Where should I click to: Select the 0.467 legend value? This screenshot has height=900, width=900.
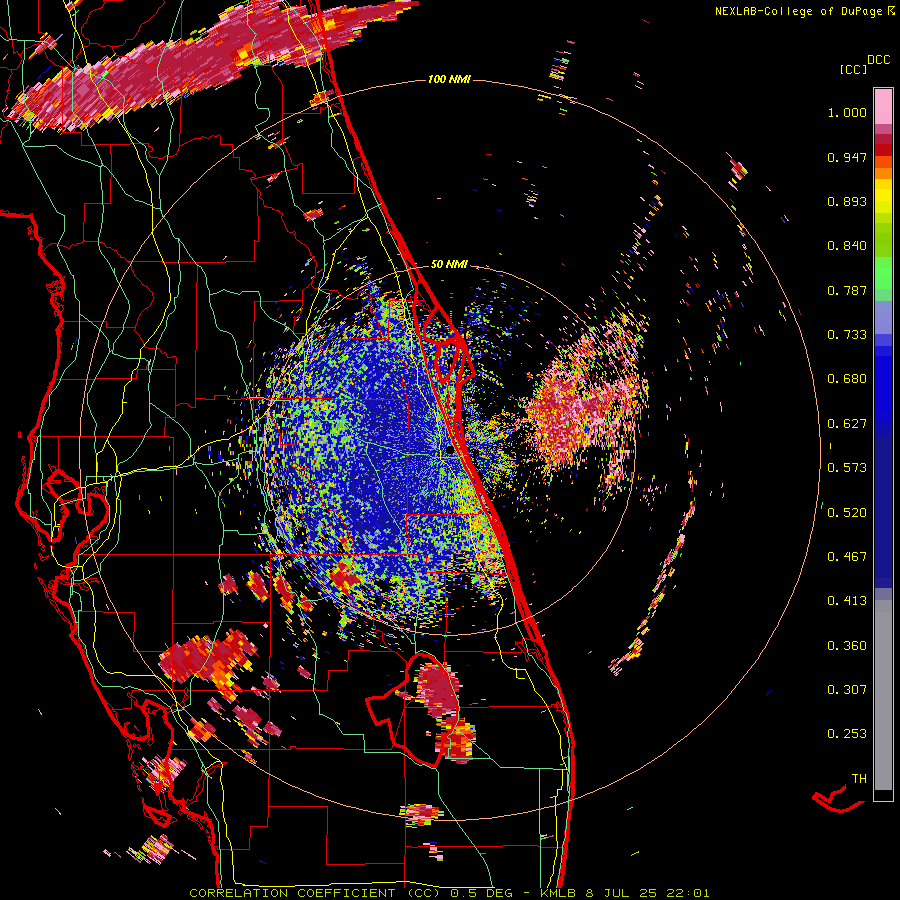(847, 557)
